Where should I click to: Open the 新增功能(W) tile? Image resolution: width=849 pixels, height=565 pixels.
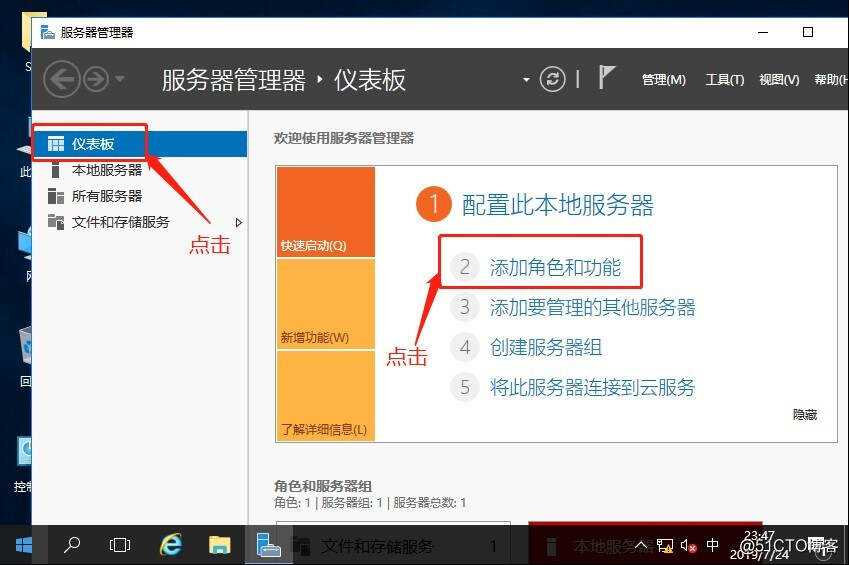325,304
